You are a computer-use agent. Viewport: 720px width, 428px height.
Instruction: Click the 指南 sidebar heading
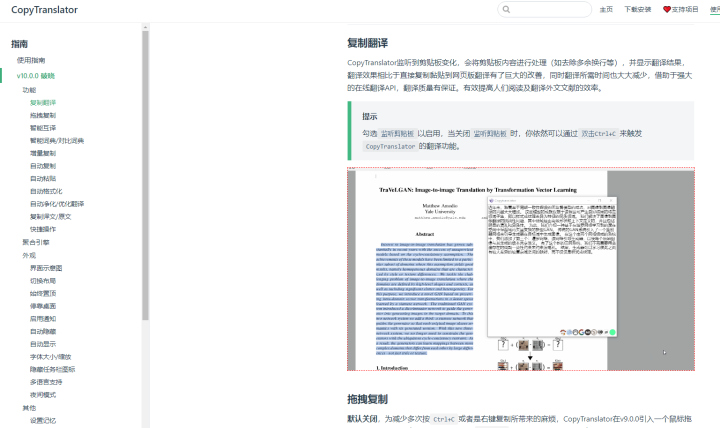19,44
